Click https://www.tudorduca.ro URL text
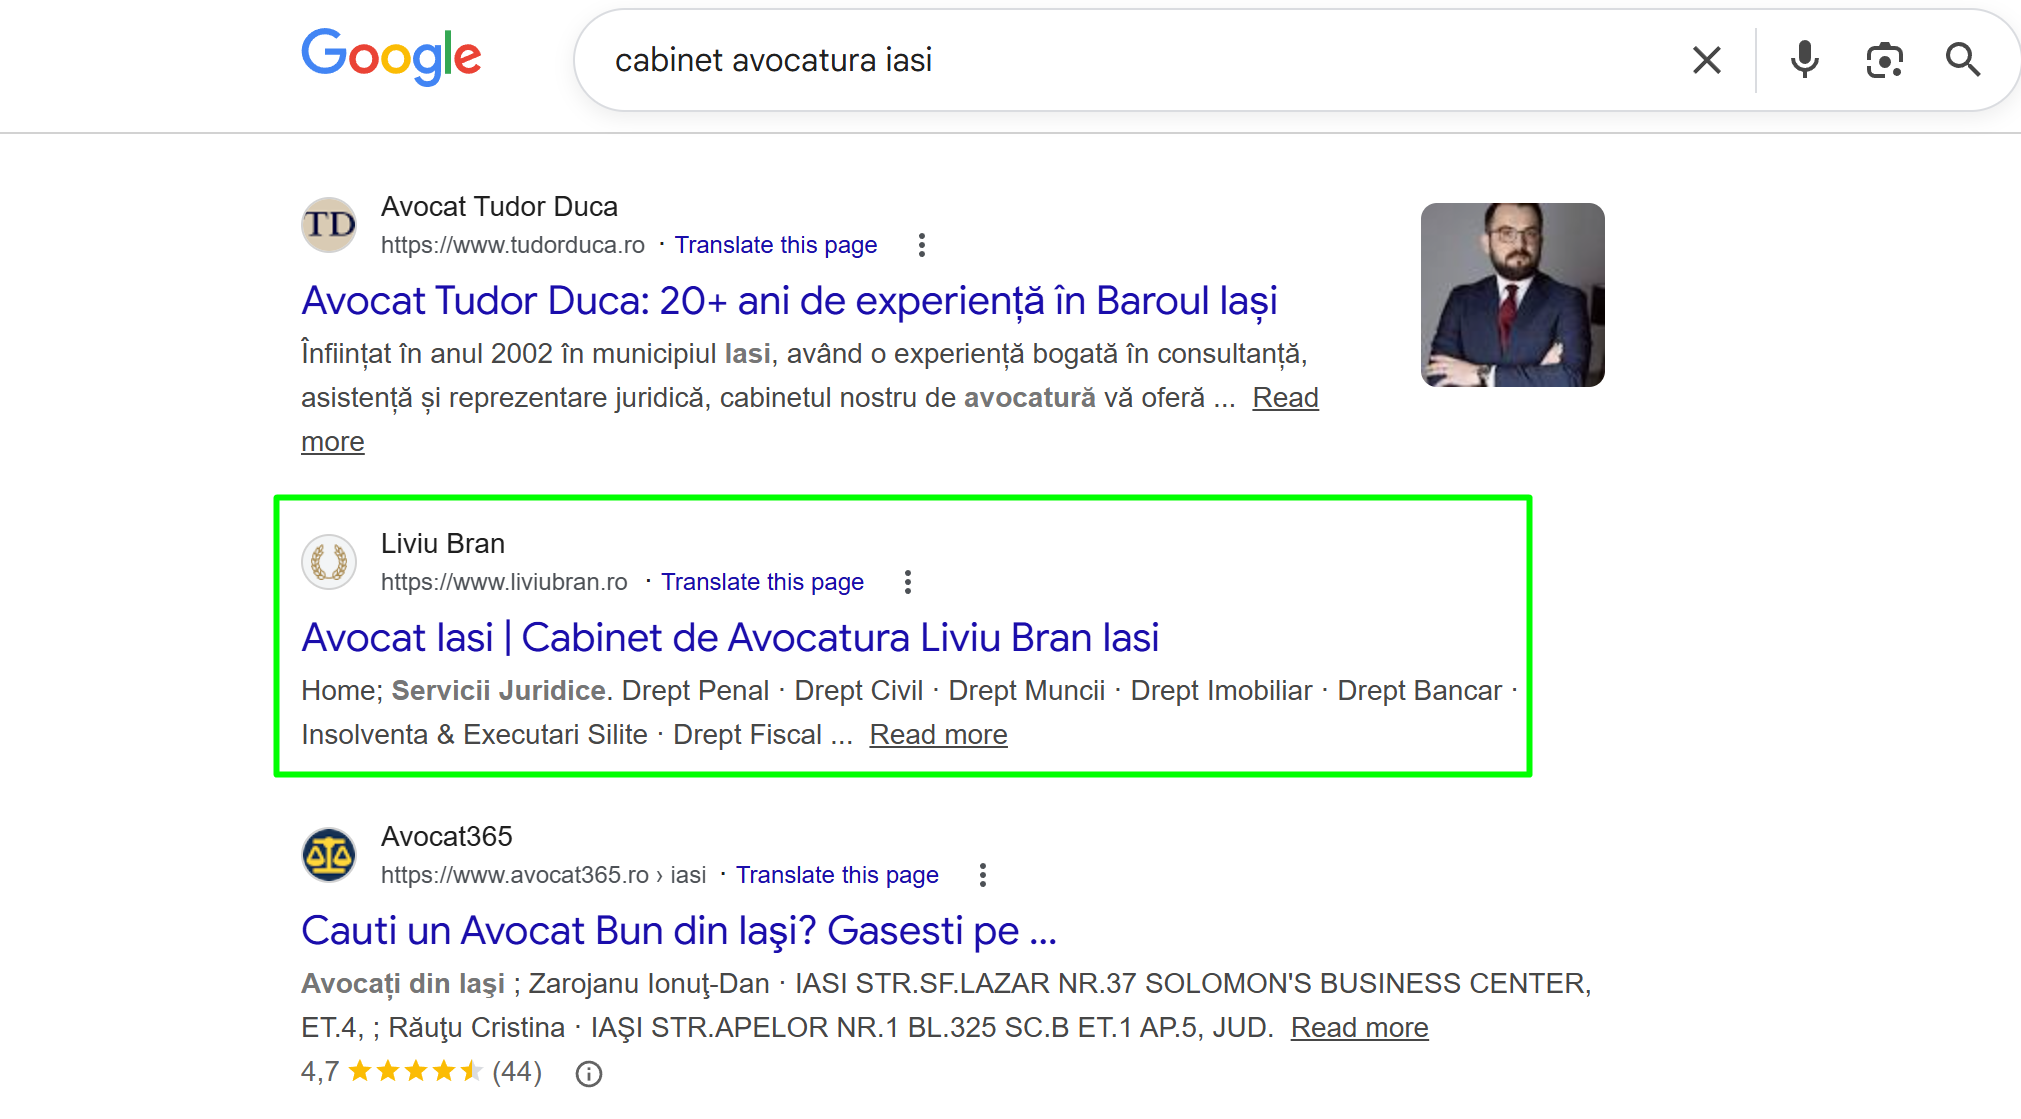 point(512,245)
